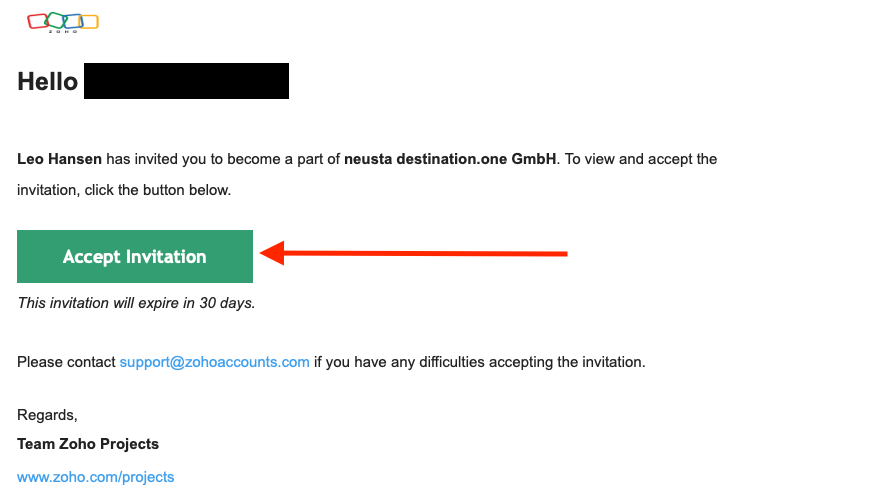
Task: Accept the invitation via green button
Action: pyautogui.click(x=135, y=256)
